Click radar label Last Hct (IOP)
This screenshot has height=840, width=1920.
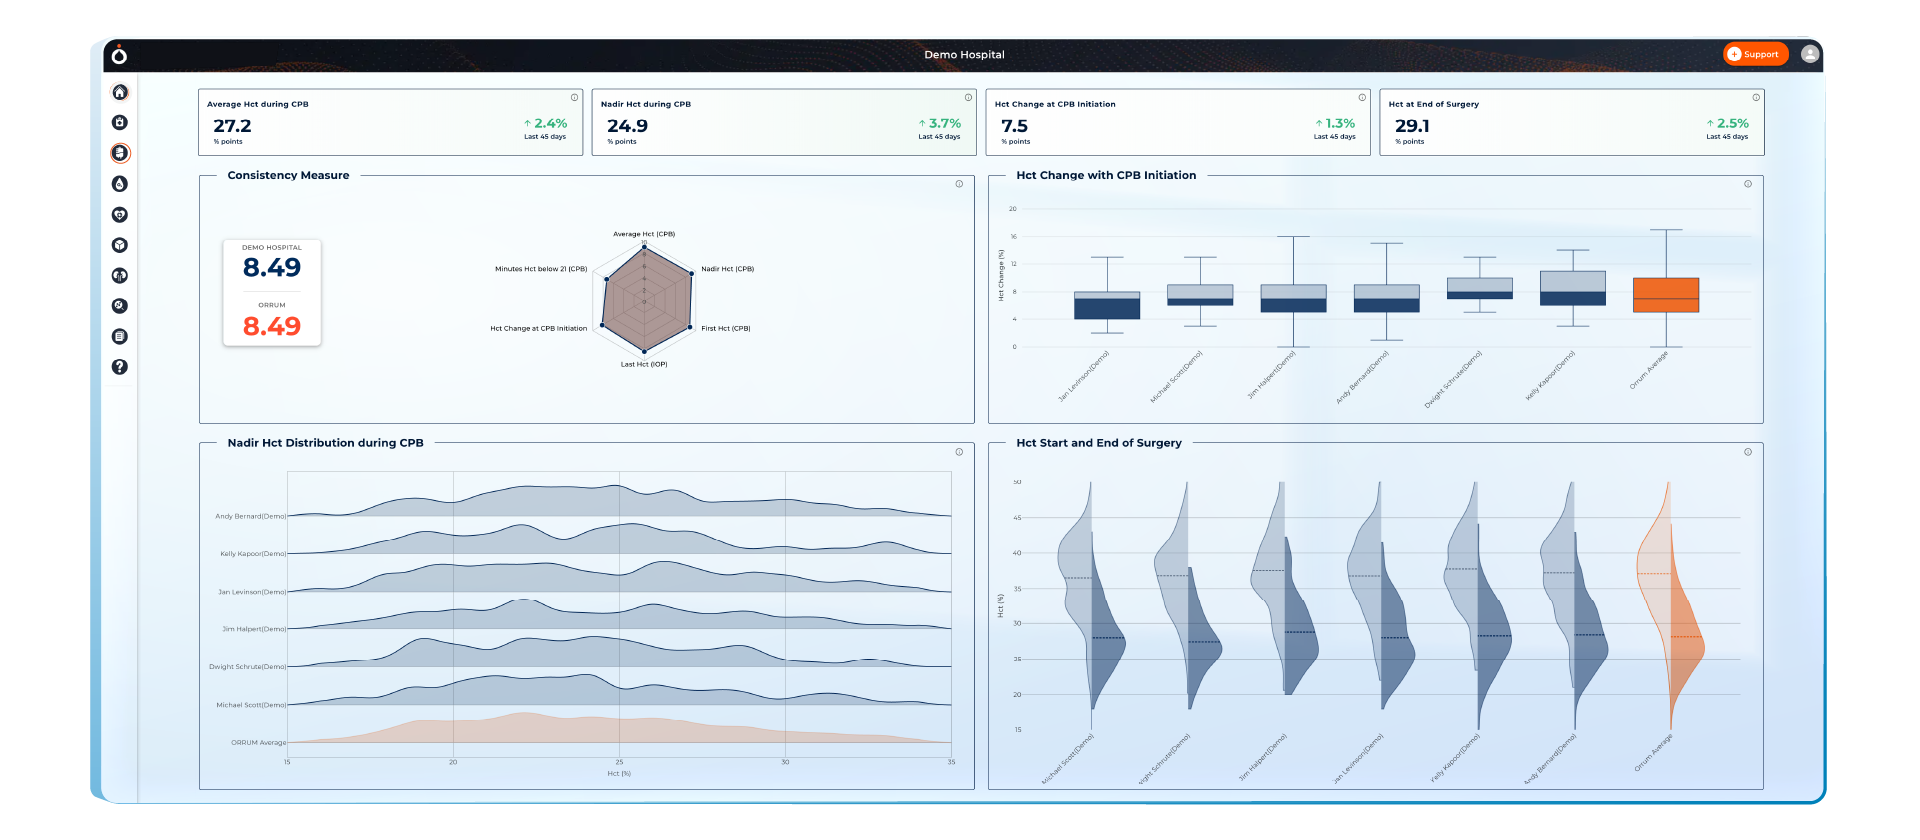pos(644,364)
